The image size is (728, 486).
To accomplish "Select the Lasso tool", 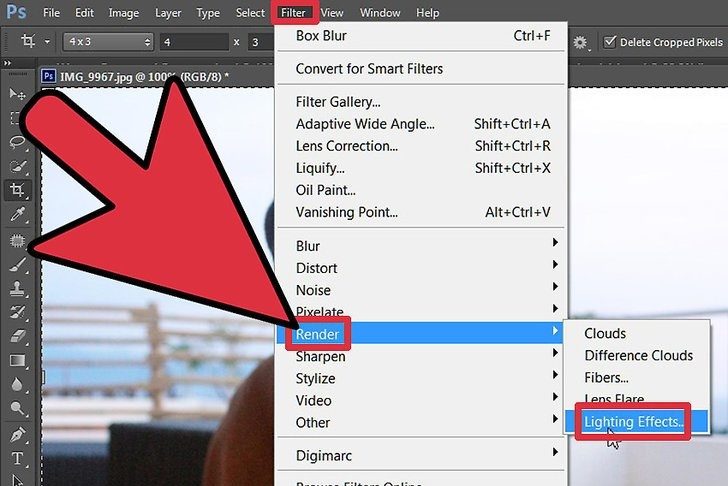I will (17, 143).
